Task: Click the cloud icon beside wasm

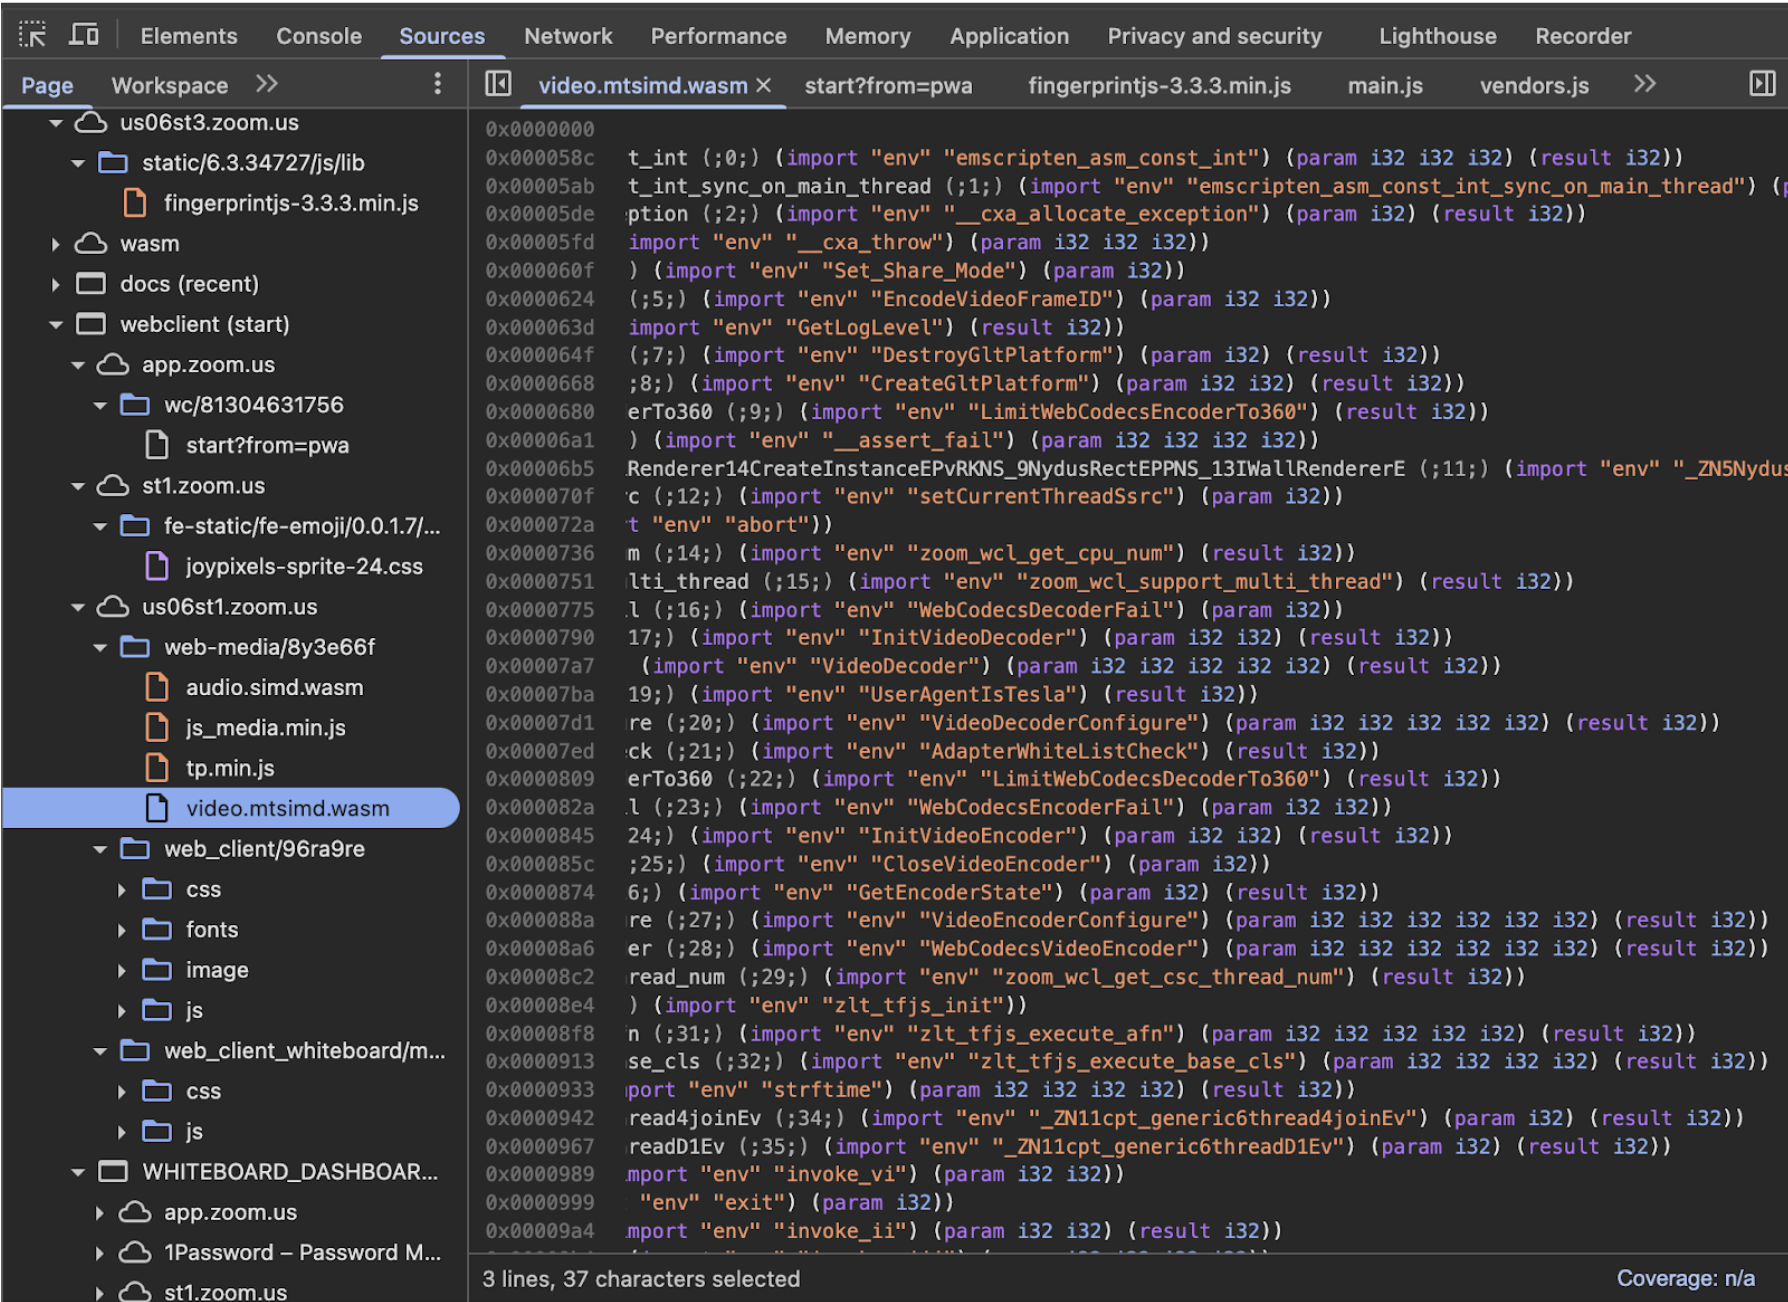Action: (91, 244)
